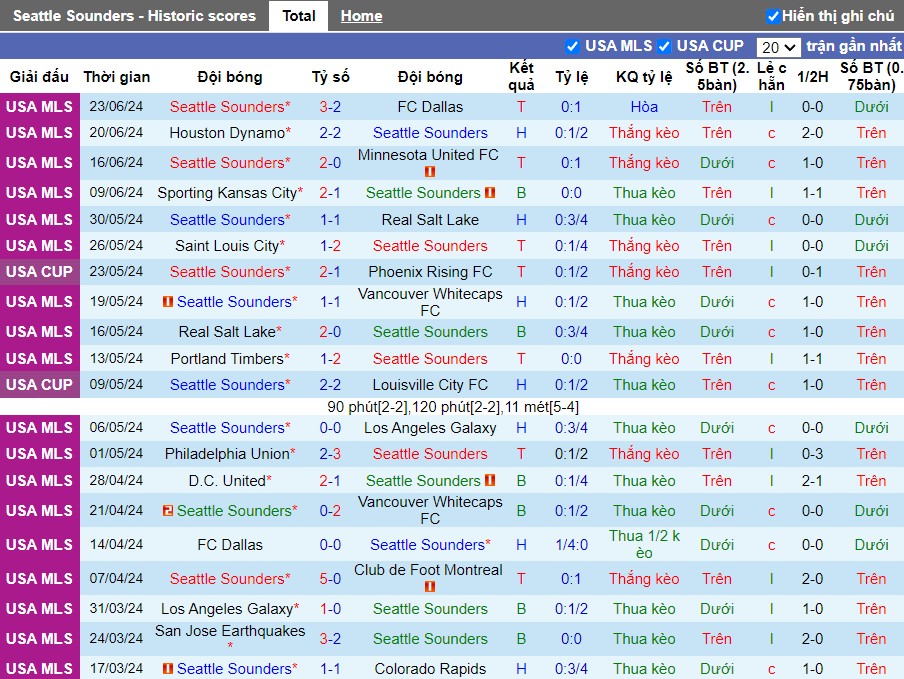
Task: Open Vancouver Whitecaps FC link on 19/05/24 row
Action: (x=430, y=302)
